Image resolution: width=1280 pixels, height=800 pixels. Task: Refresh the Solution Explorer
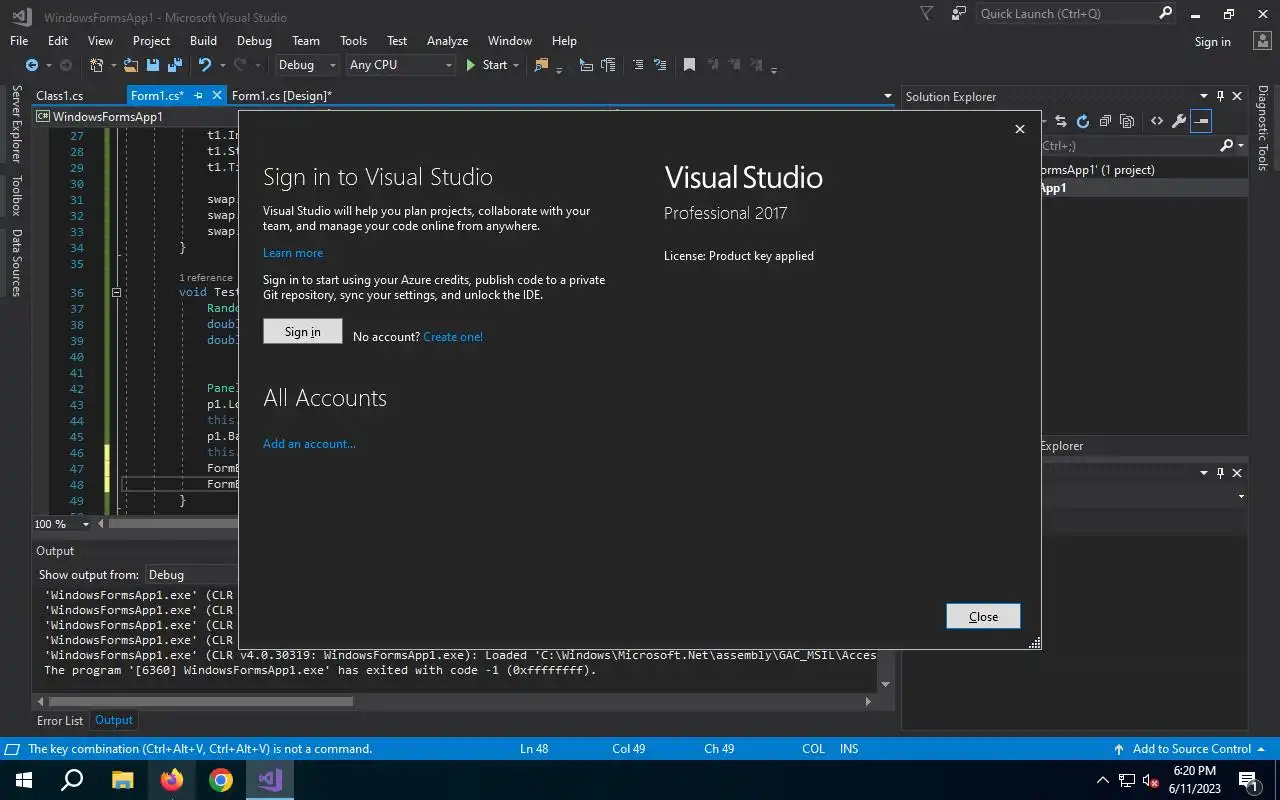coord(1083,121)
